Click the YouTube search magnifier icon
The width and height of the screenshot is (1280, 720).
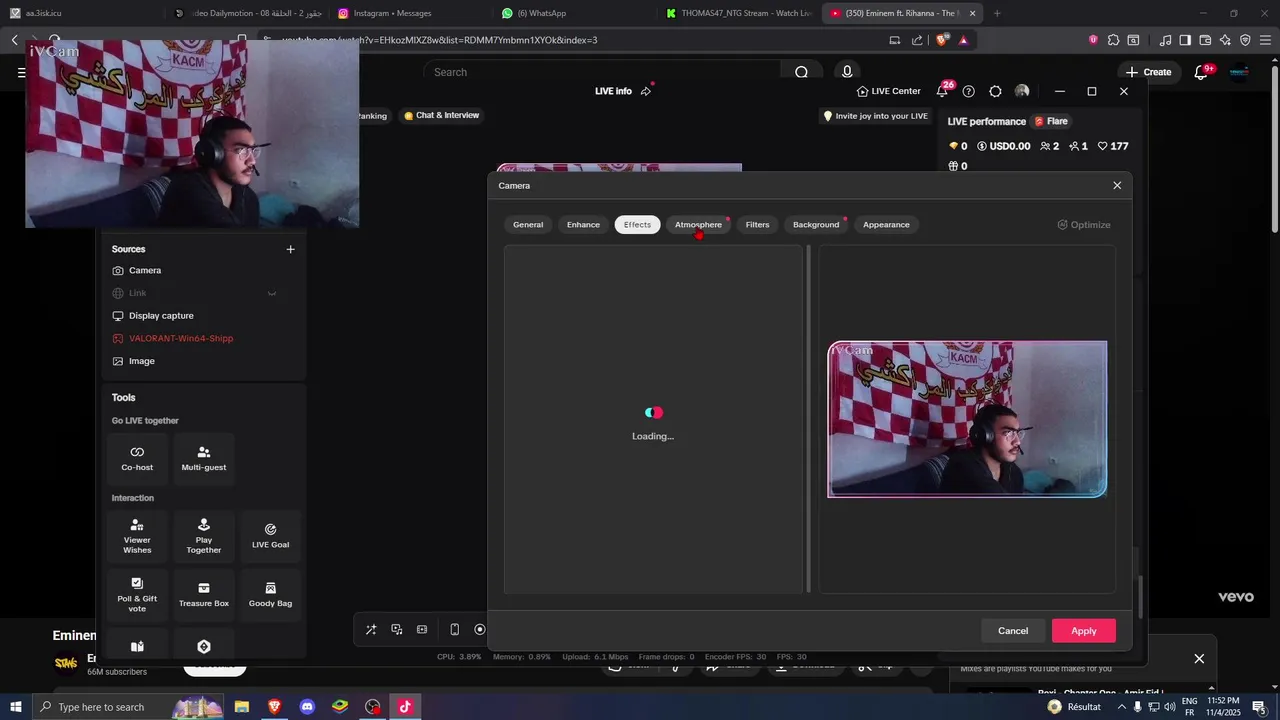click(x=801, y=72)
